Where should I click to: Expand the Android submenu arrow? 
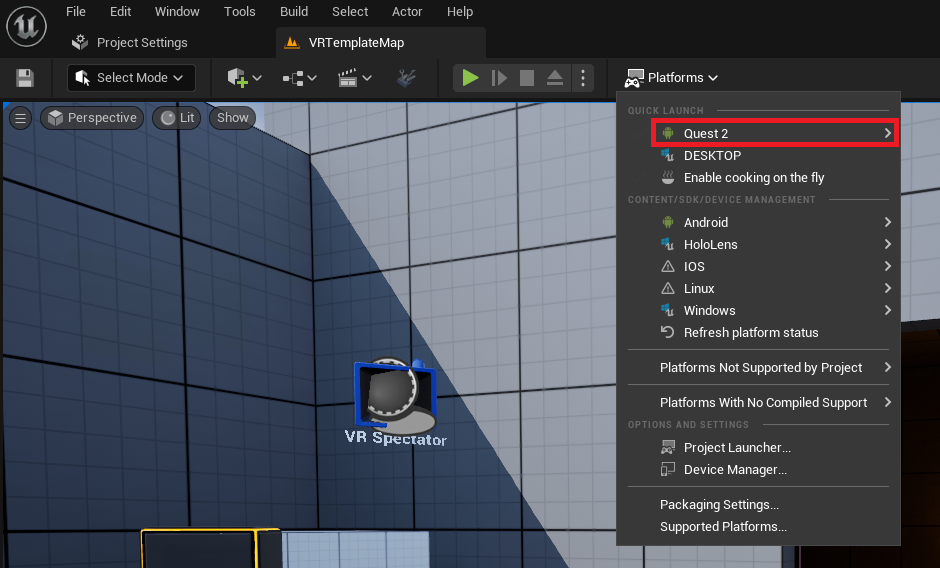tap(888, 222)
